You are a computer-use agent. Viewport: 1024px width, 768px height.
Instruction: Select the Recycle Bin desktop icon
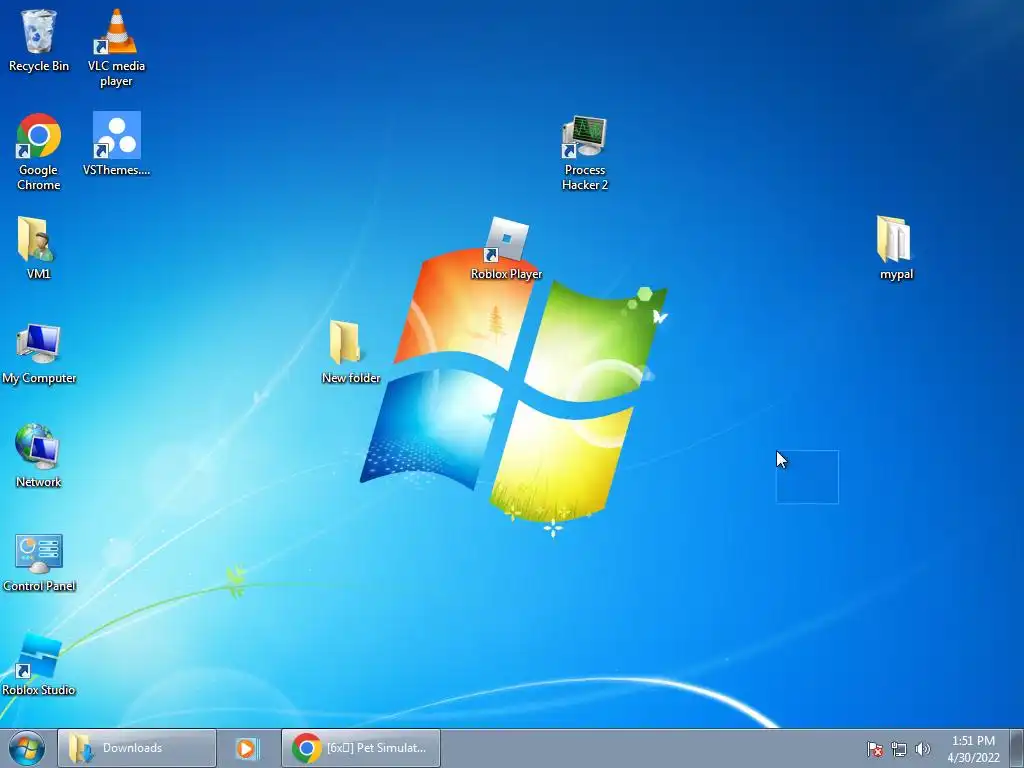point(39,40)
